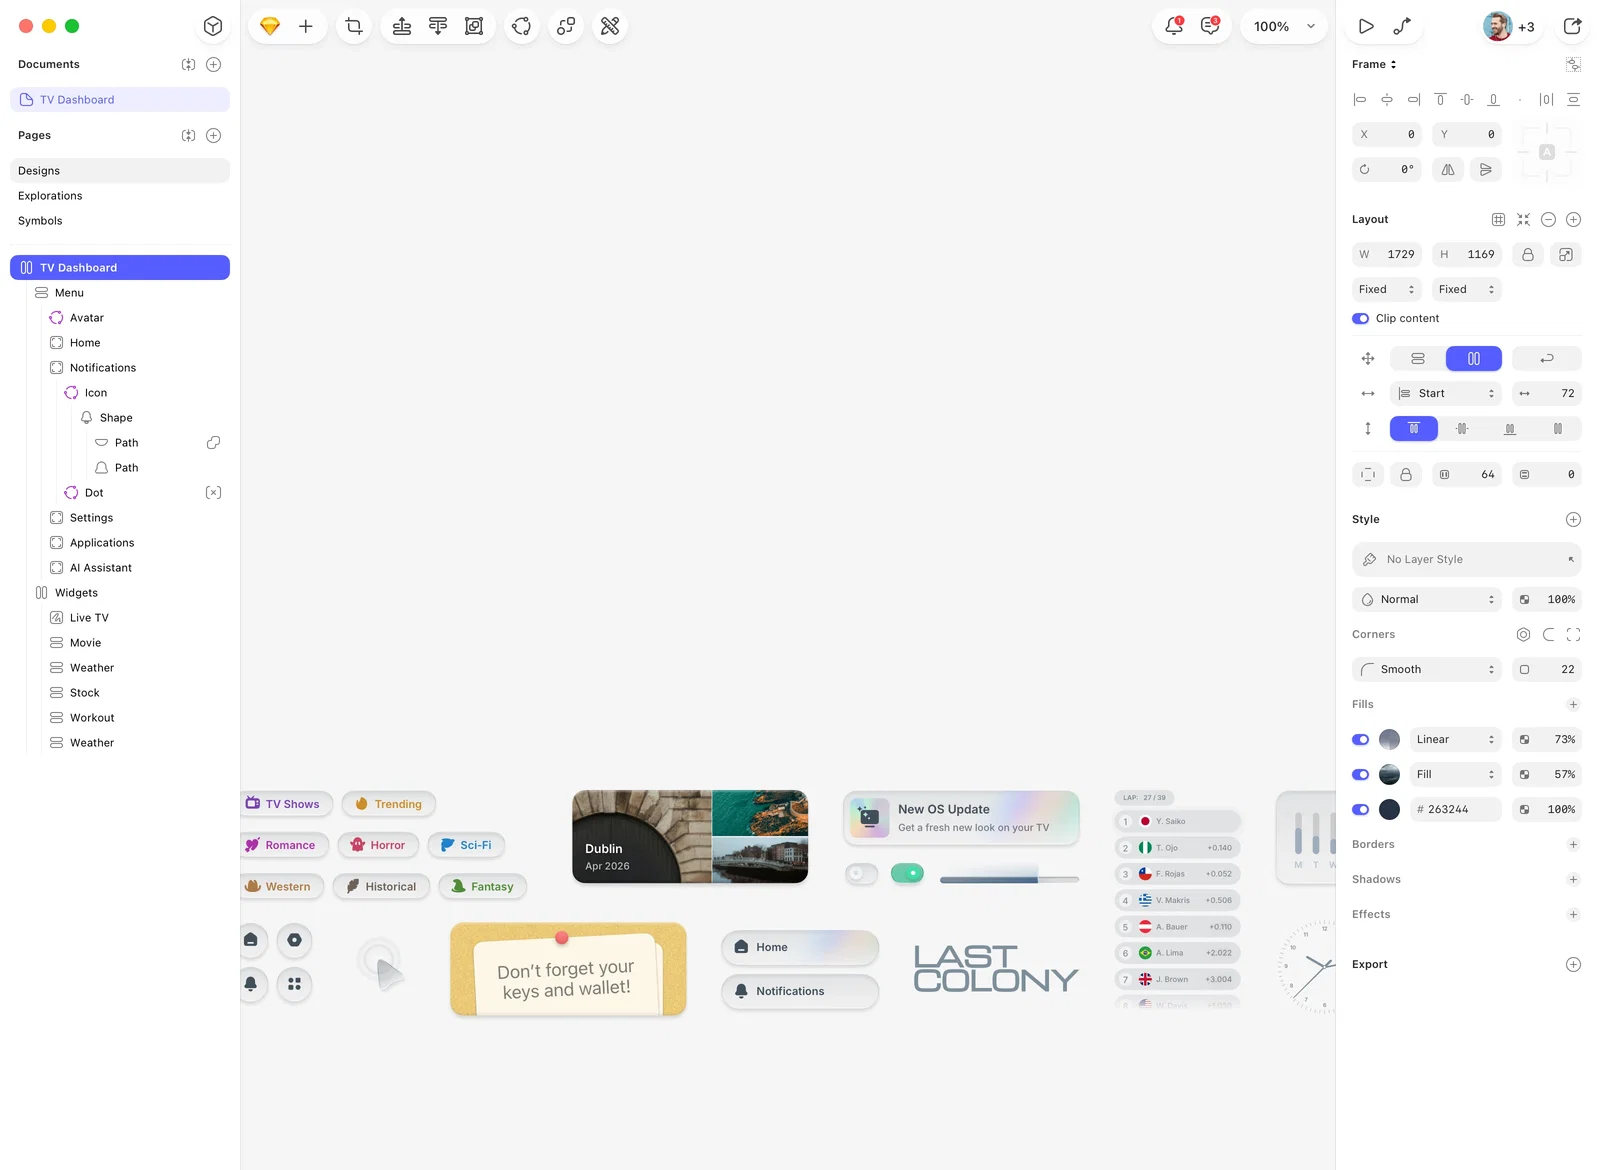Screen dimensions: 1598x1170
Task: Add a new page with plus icon
Action: [x=213, y=135]
